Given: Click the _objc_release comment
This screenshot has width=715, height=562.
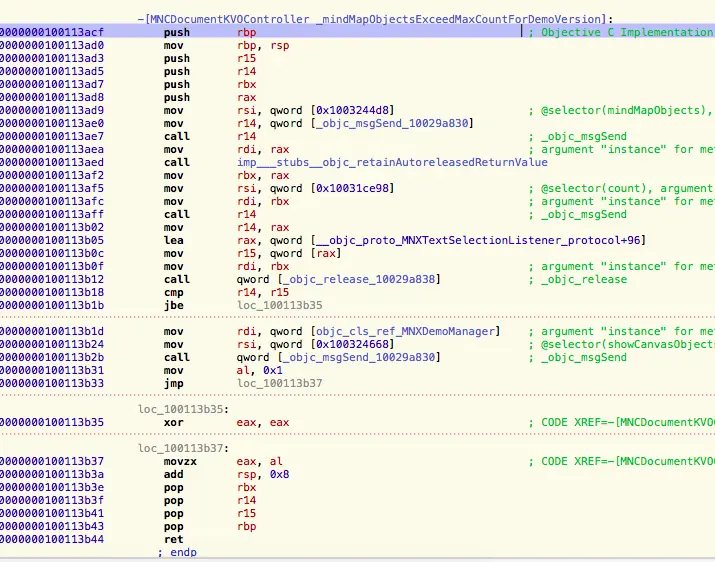Looking at the screenshot, I should pos(578,280).
